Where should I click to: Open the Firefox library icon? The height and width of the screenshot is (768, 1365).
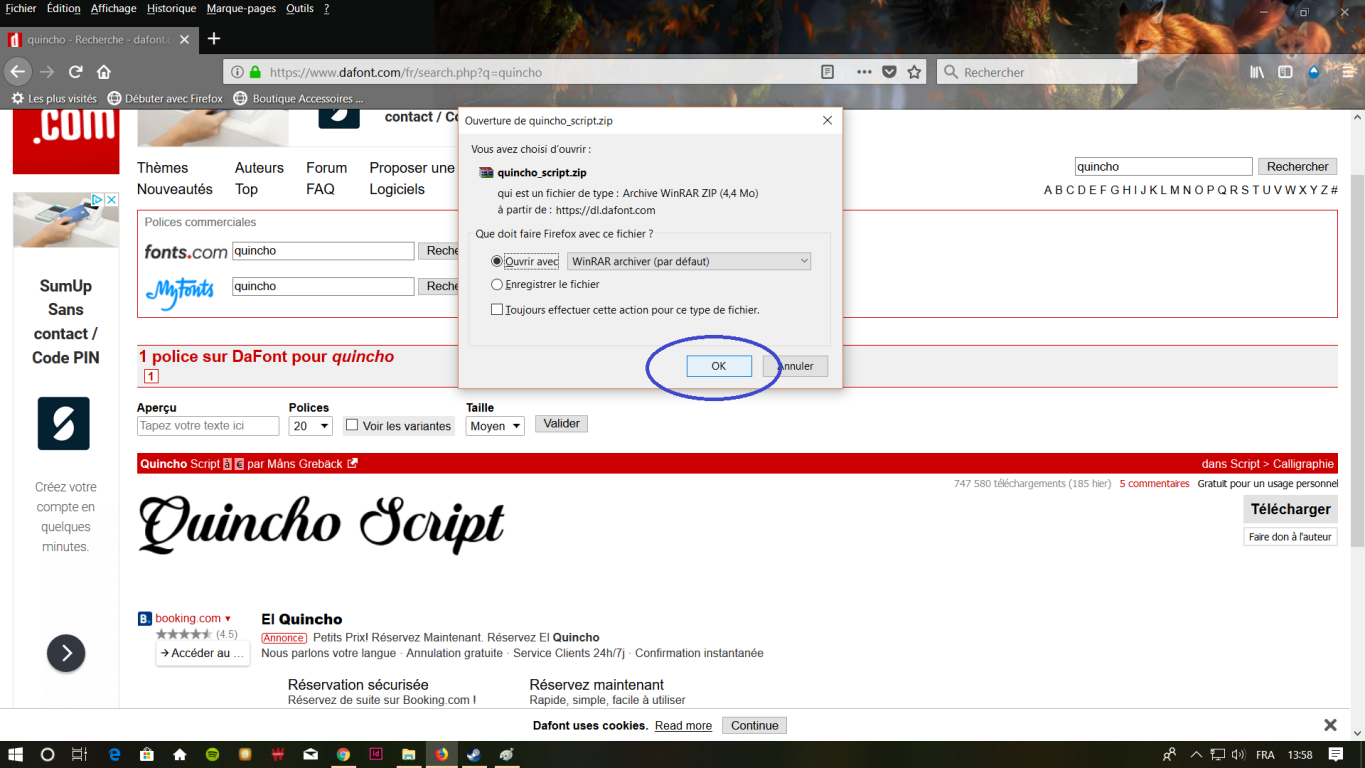tap(1257, 72)
